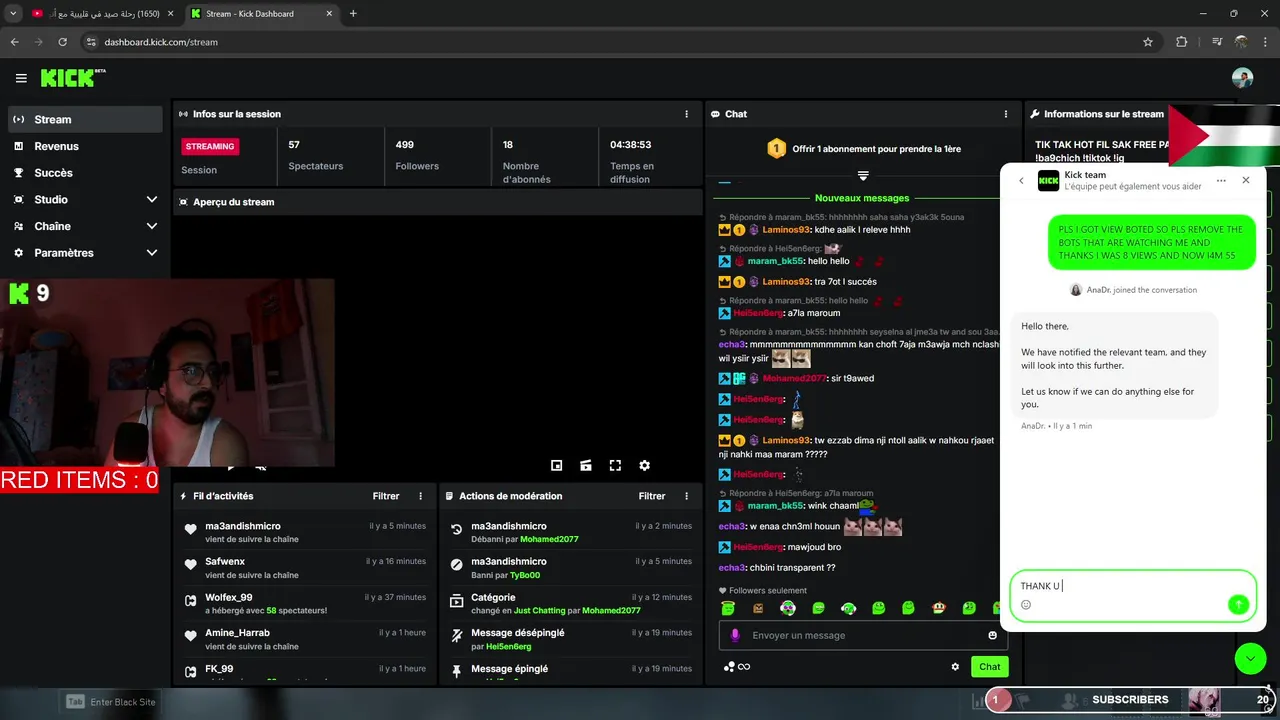This screenshot has width=1280, height=720.
Task: Open the browser extensions puzzle icon
Action: coord(1182,42)
